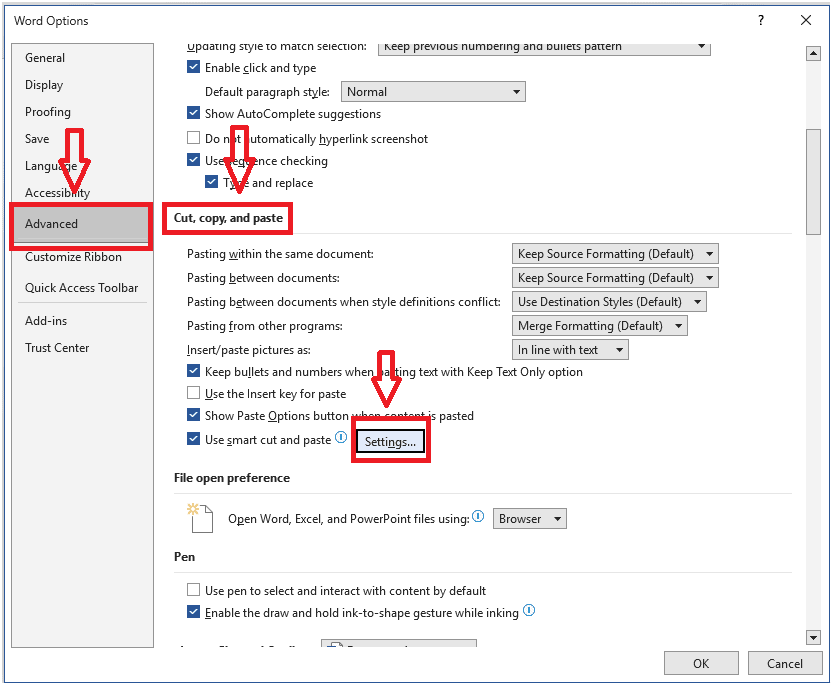Click the Help question mark icon
This screenshot has height=685, width=832.
point(761,20)
